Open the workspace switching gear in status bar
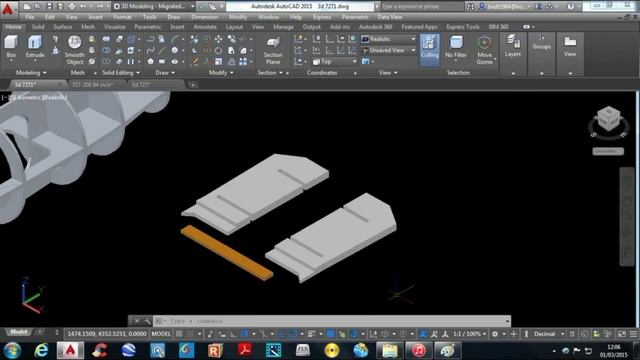This screenshot has width=640, height=360. [495, 334]
